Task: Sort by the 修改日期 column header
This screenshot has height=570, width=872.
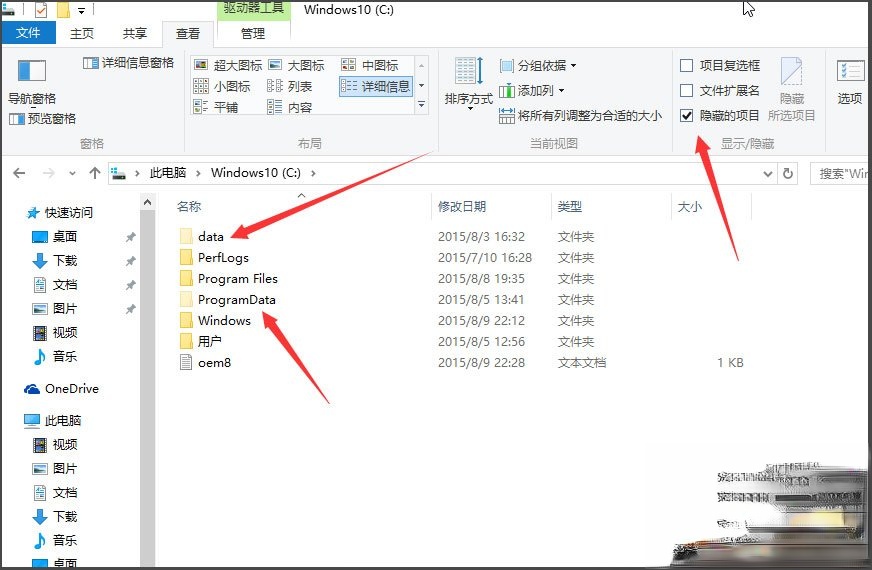Action: pyautogui.click(x=462, y=206)
